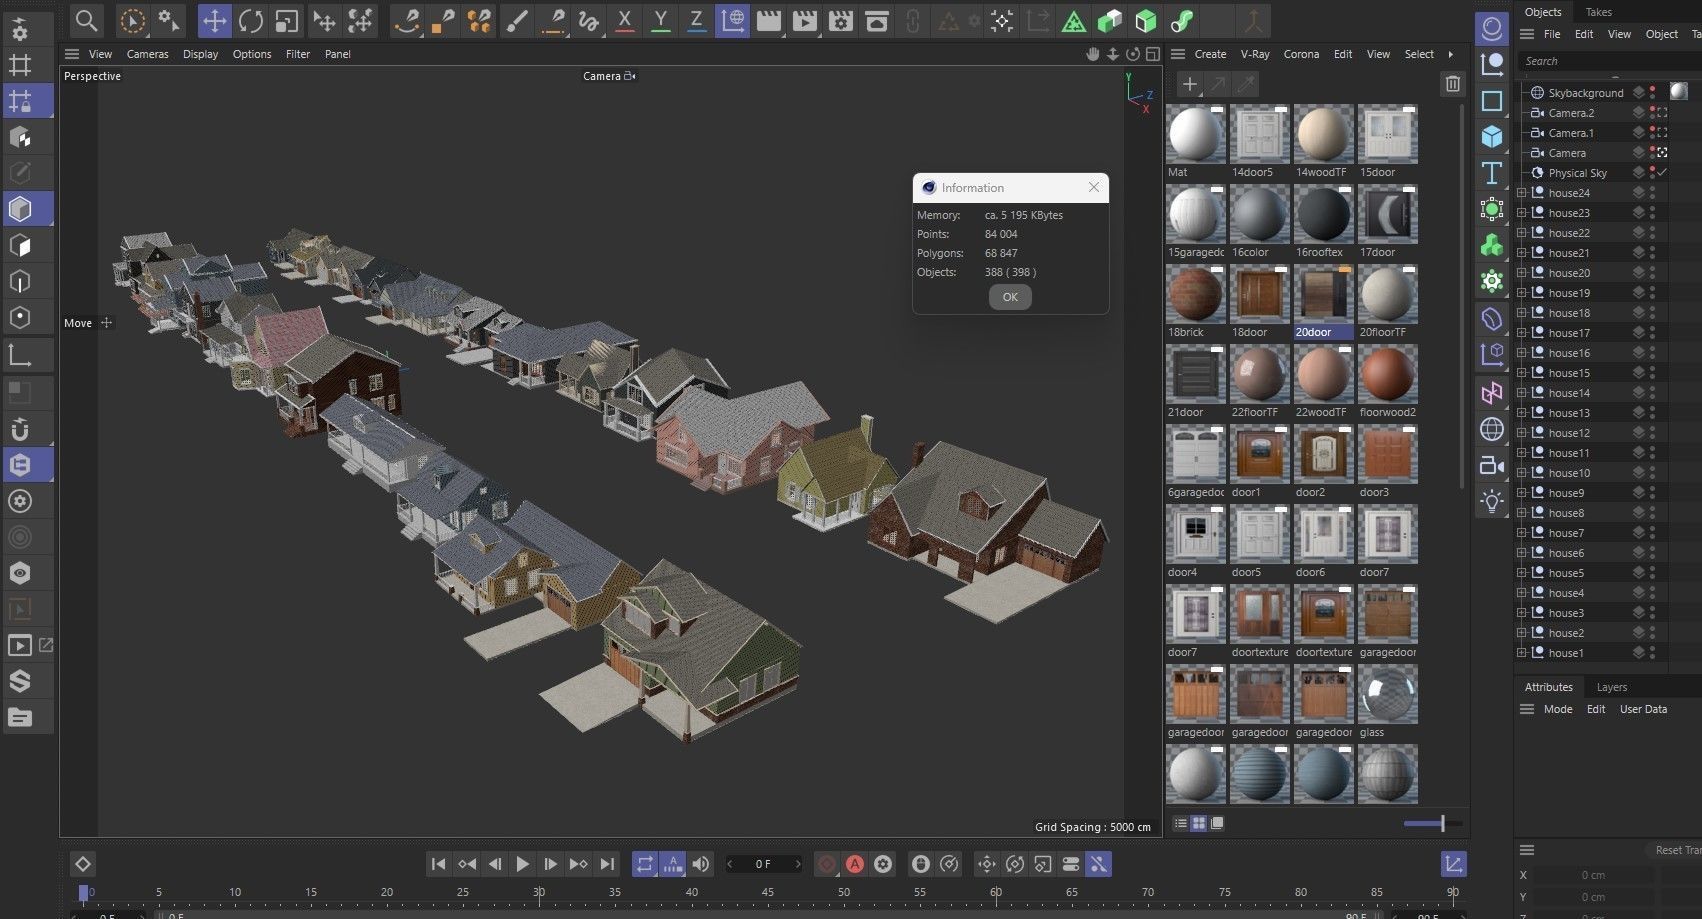Screen dimensions: 1702x919
Task: Delete material using trash icon
Action: click(1453, 84)
